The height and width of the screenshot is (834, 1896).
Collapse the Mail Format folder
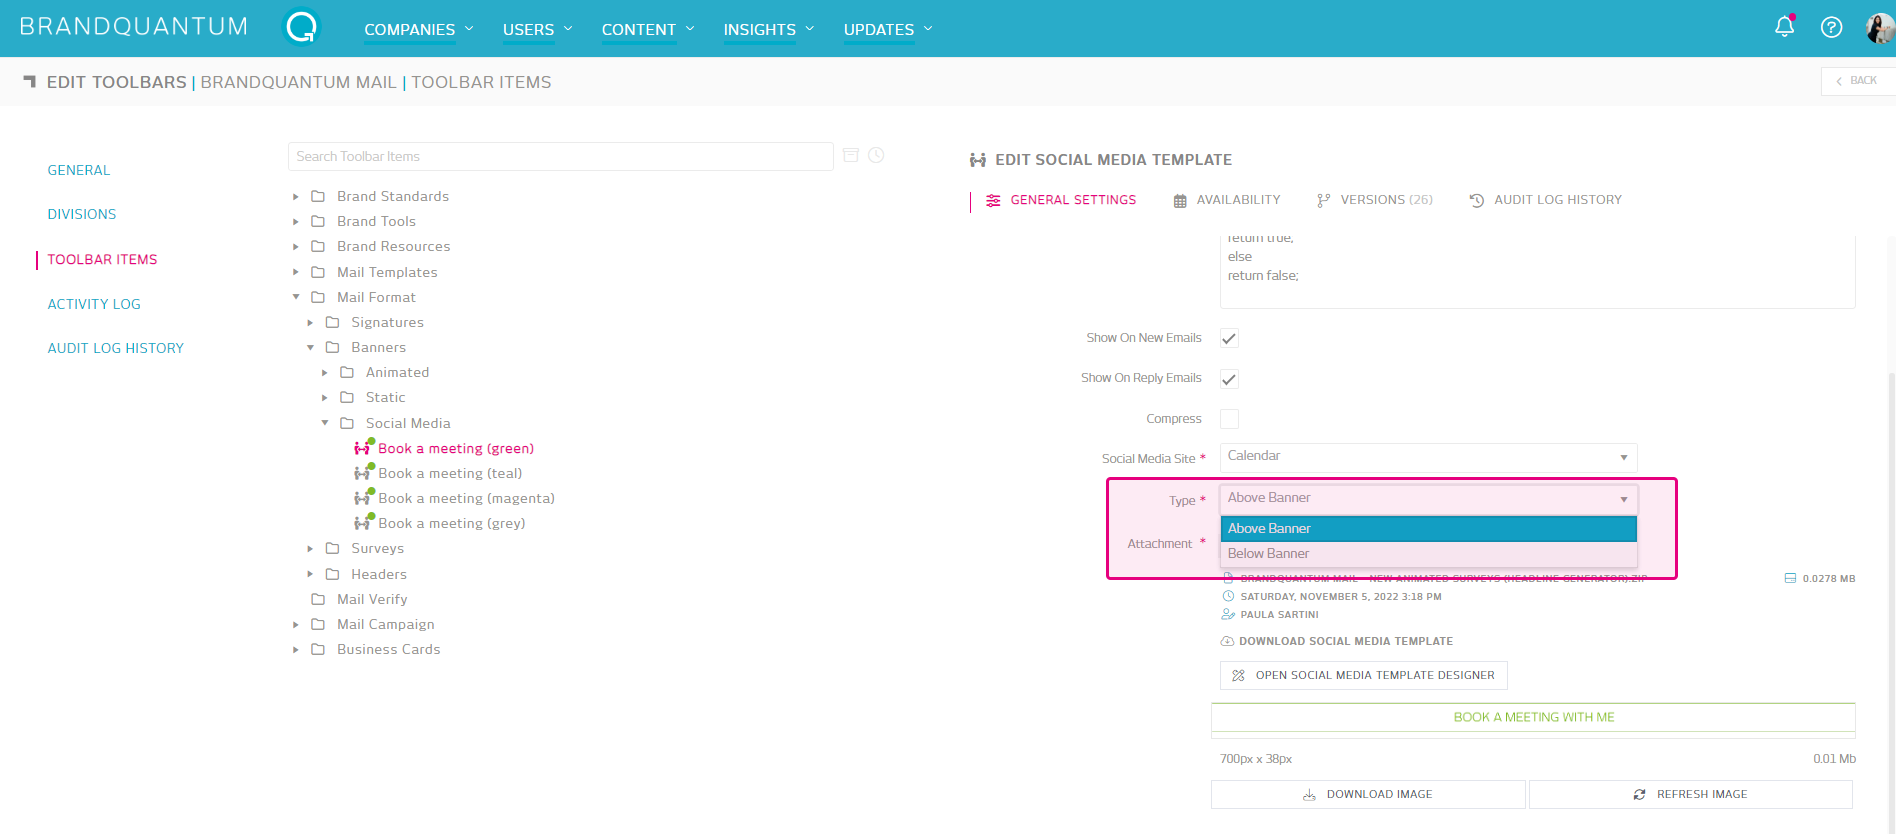coord(296,297)
